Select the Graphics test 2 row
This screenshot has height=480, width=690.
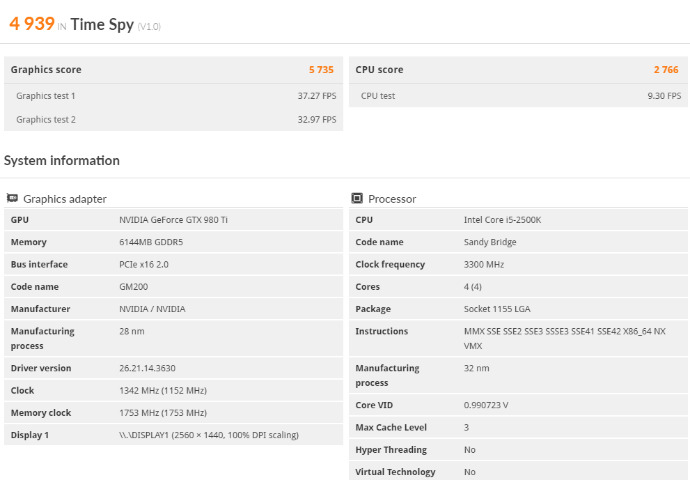click(x=172, y=120)
